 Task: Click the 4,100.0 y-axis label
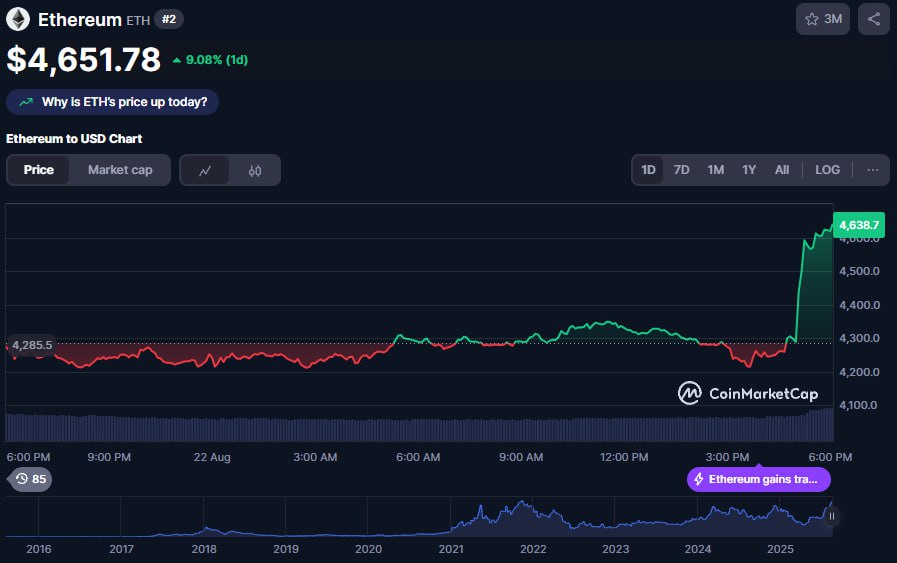tap(858, 405)
